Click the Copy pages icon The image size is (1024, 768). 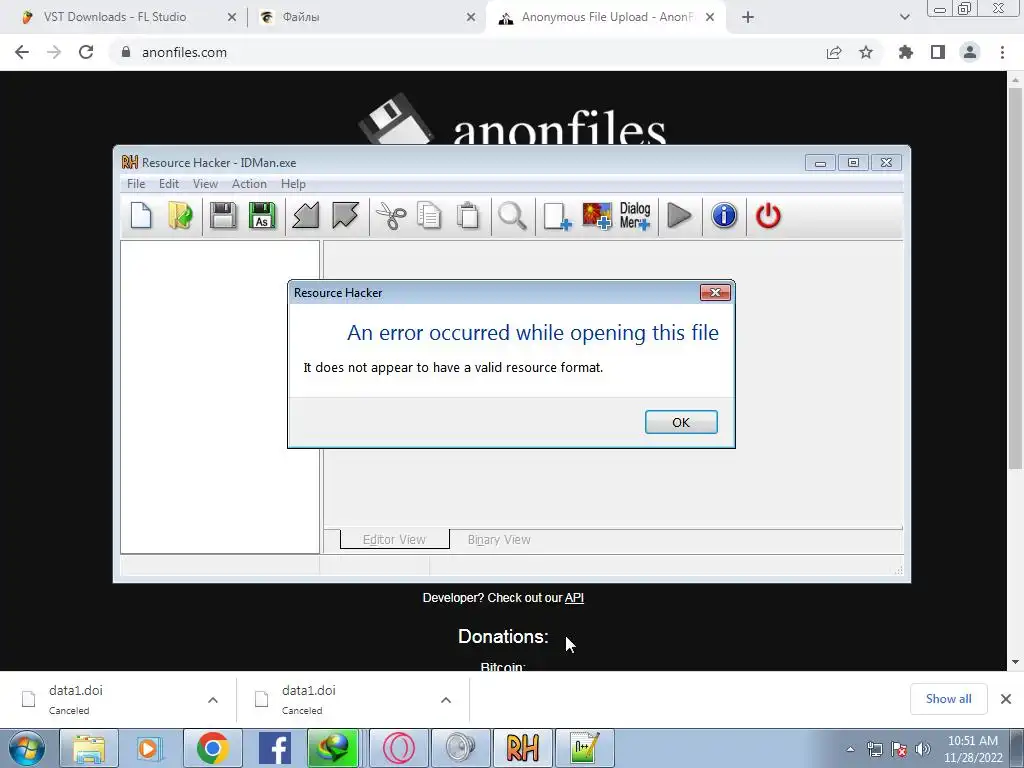coord(429,216)
